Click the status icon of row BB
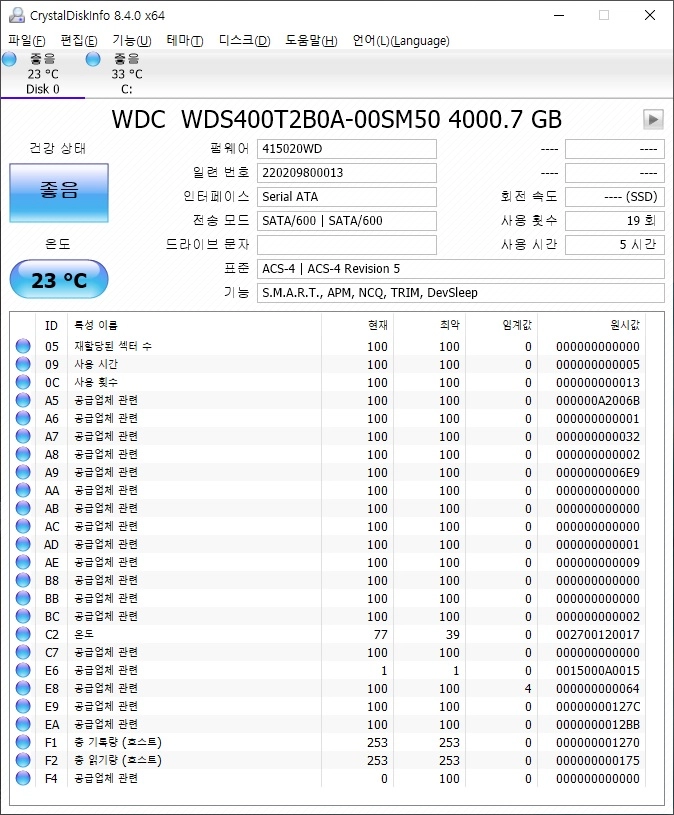 pyautogui.click(x=23, y=598)
